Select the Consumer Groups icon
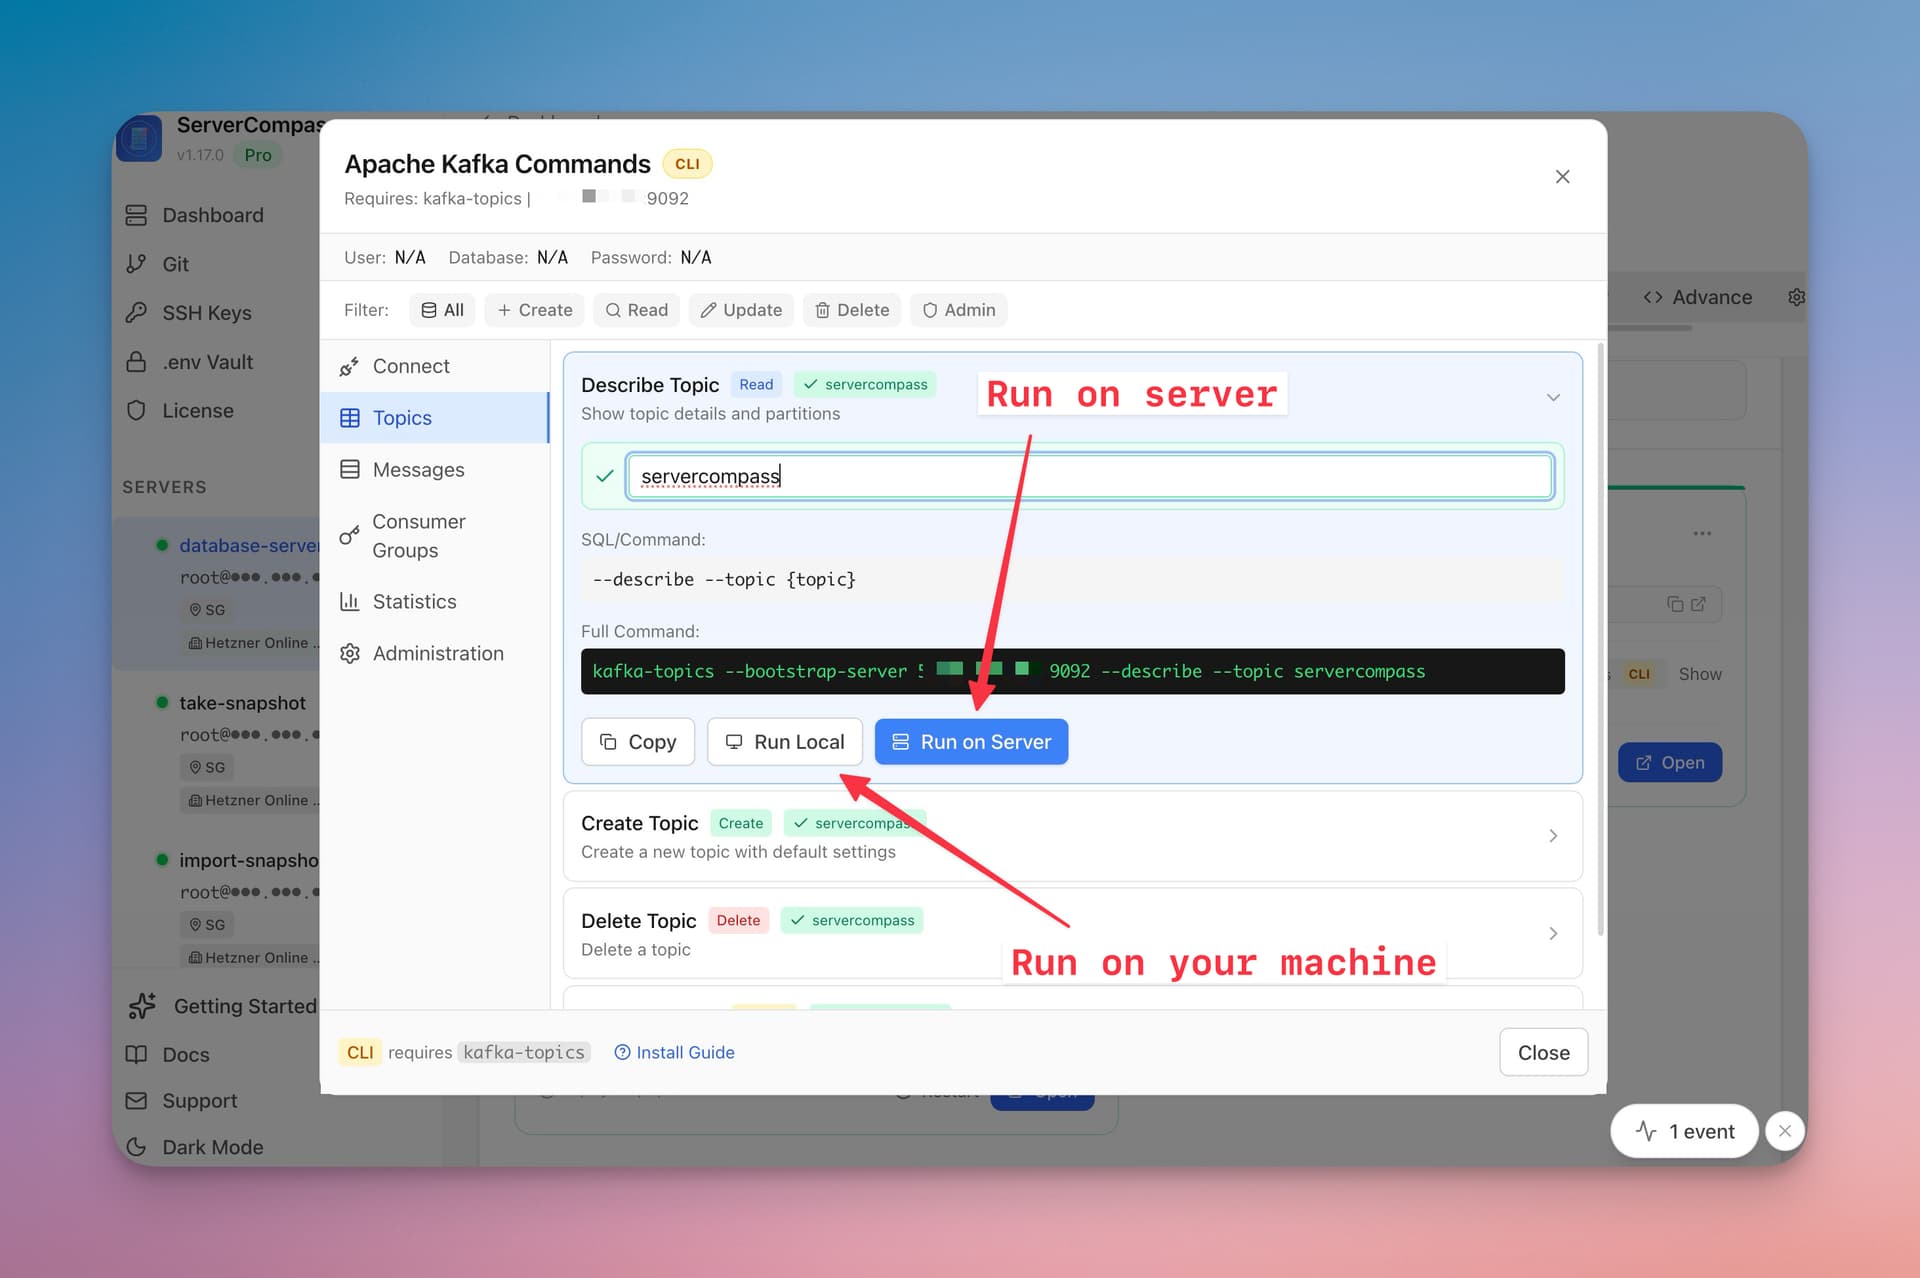The height and width of the screenshot is (1278, 1920). click(350, 535)
